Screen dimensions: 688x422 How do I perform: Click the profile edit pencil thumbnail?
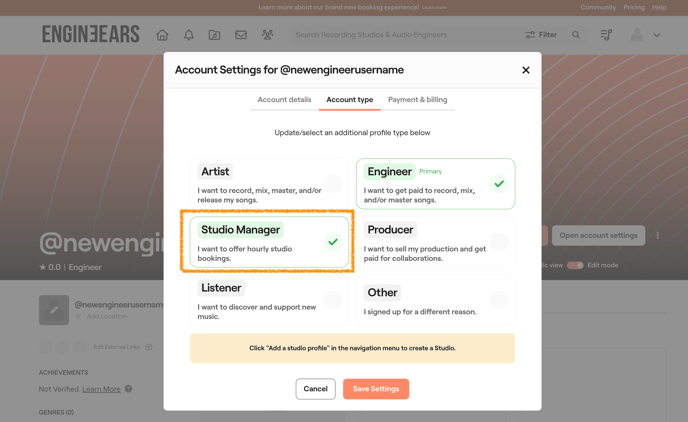tap(54, 310)
